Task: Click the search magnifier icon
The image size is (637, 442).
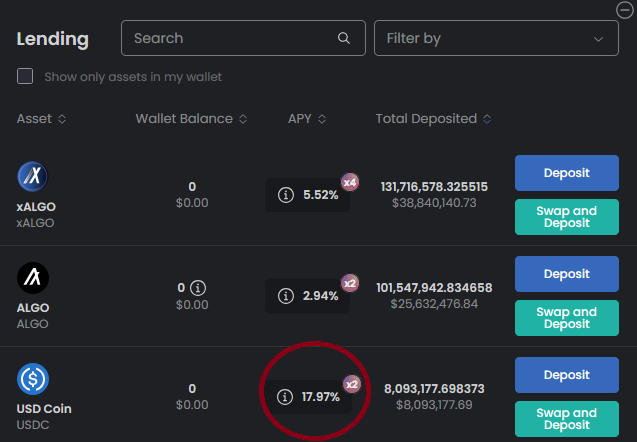Action: [344, 38]
